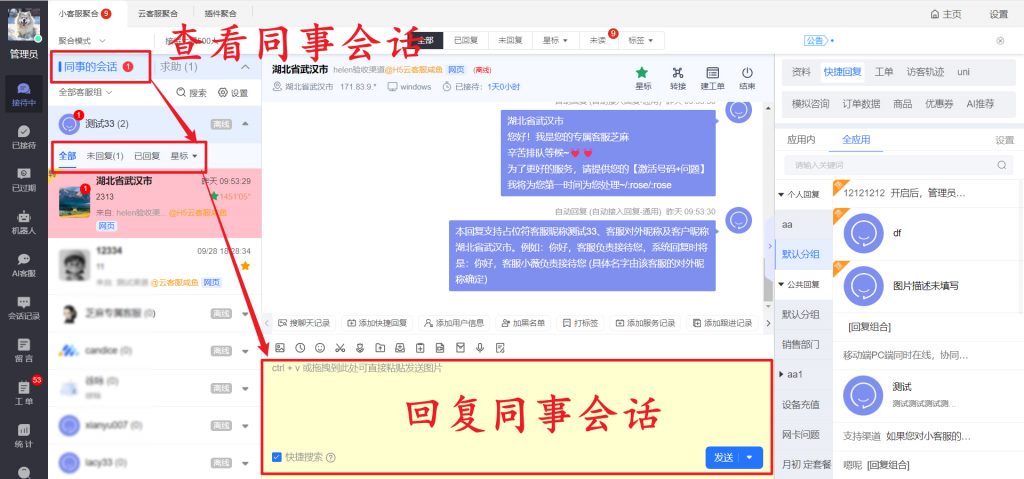Viewport: 1024px width, 479px height.
Task: Select the top 全部 segment filter
Action: click(x=424, y=41)
